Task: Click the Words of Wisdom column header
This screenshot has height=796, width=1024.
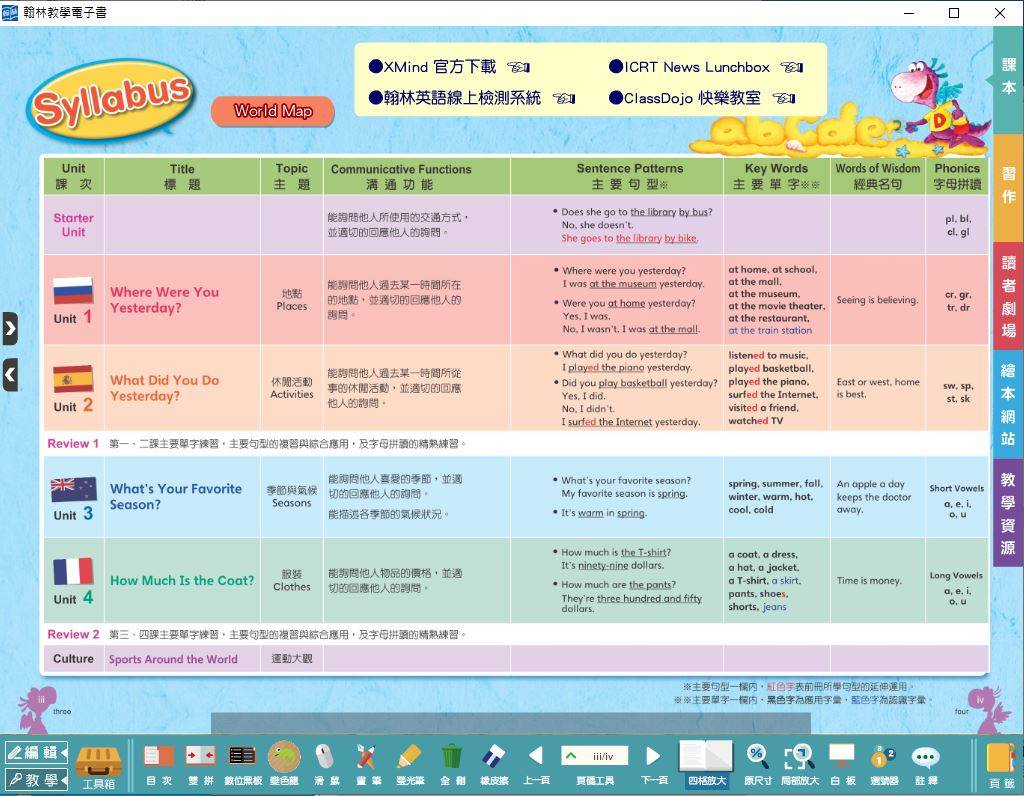Action: [x=878, y=176]
